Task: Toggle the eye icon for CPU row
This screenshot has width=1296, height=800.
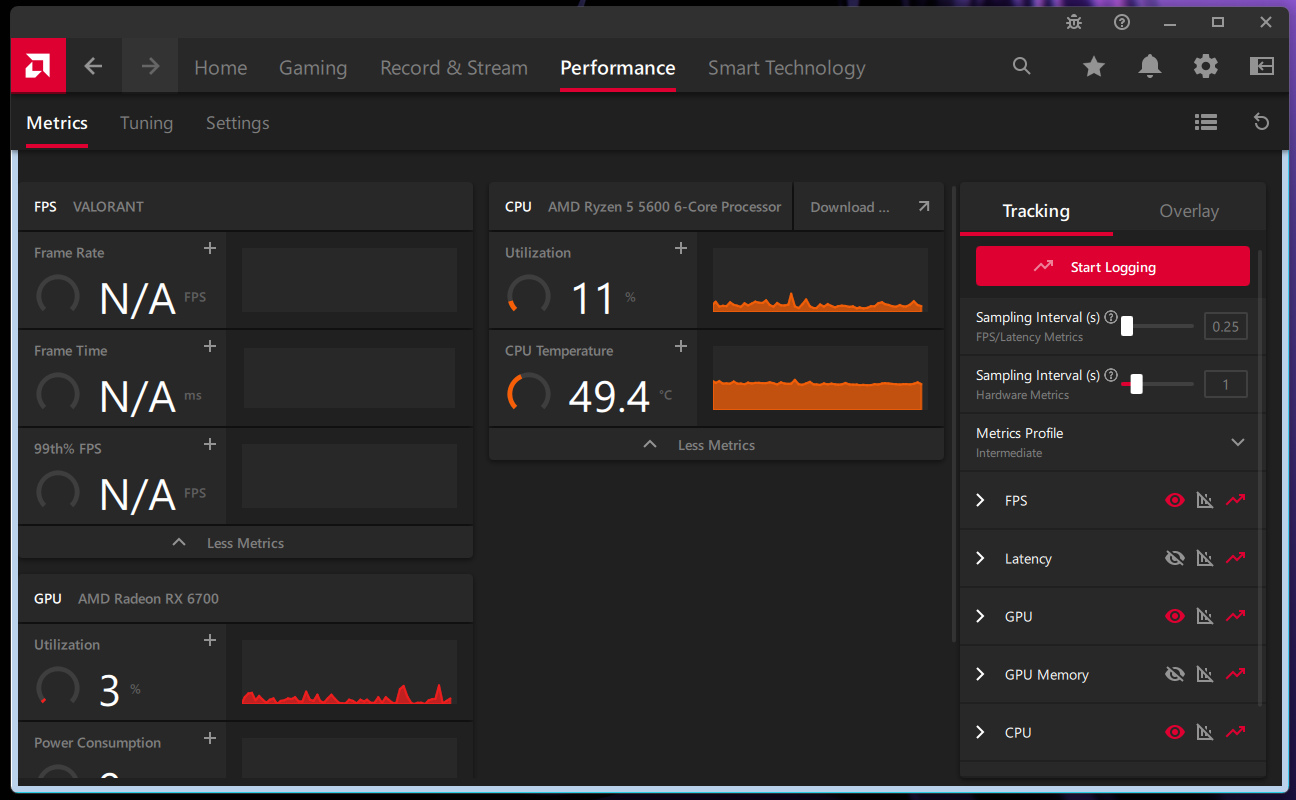Action: pyautogui.click(x=1175, y=732)
